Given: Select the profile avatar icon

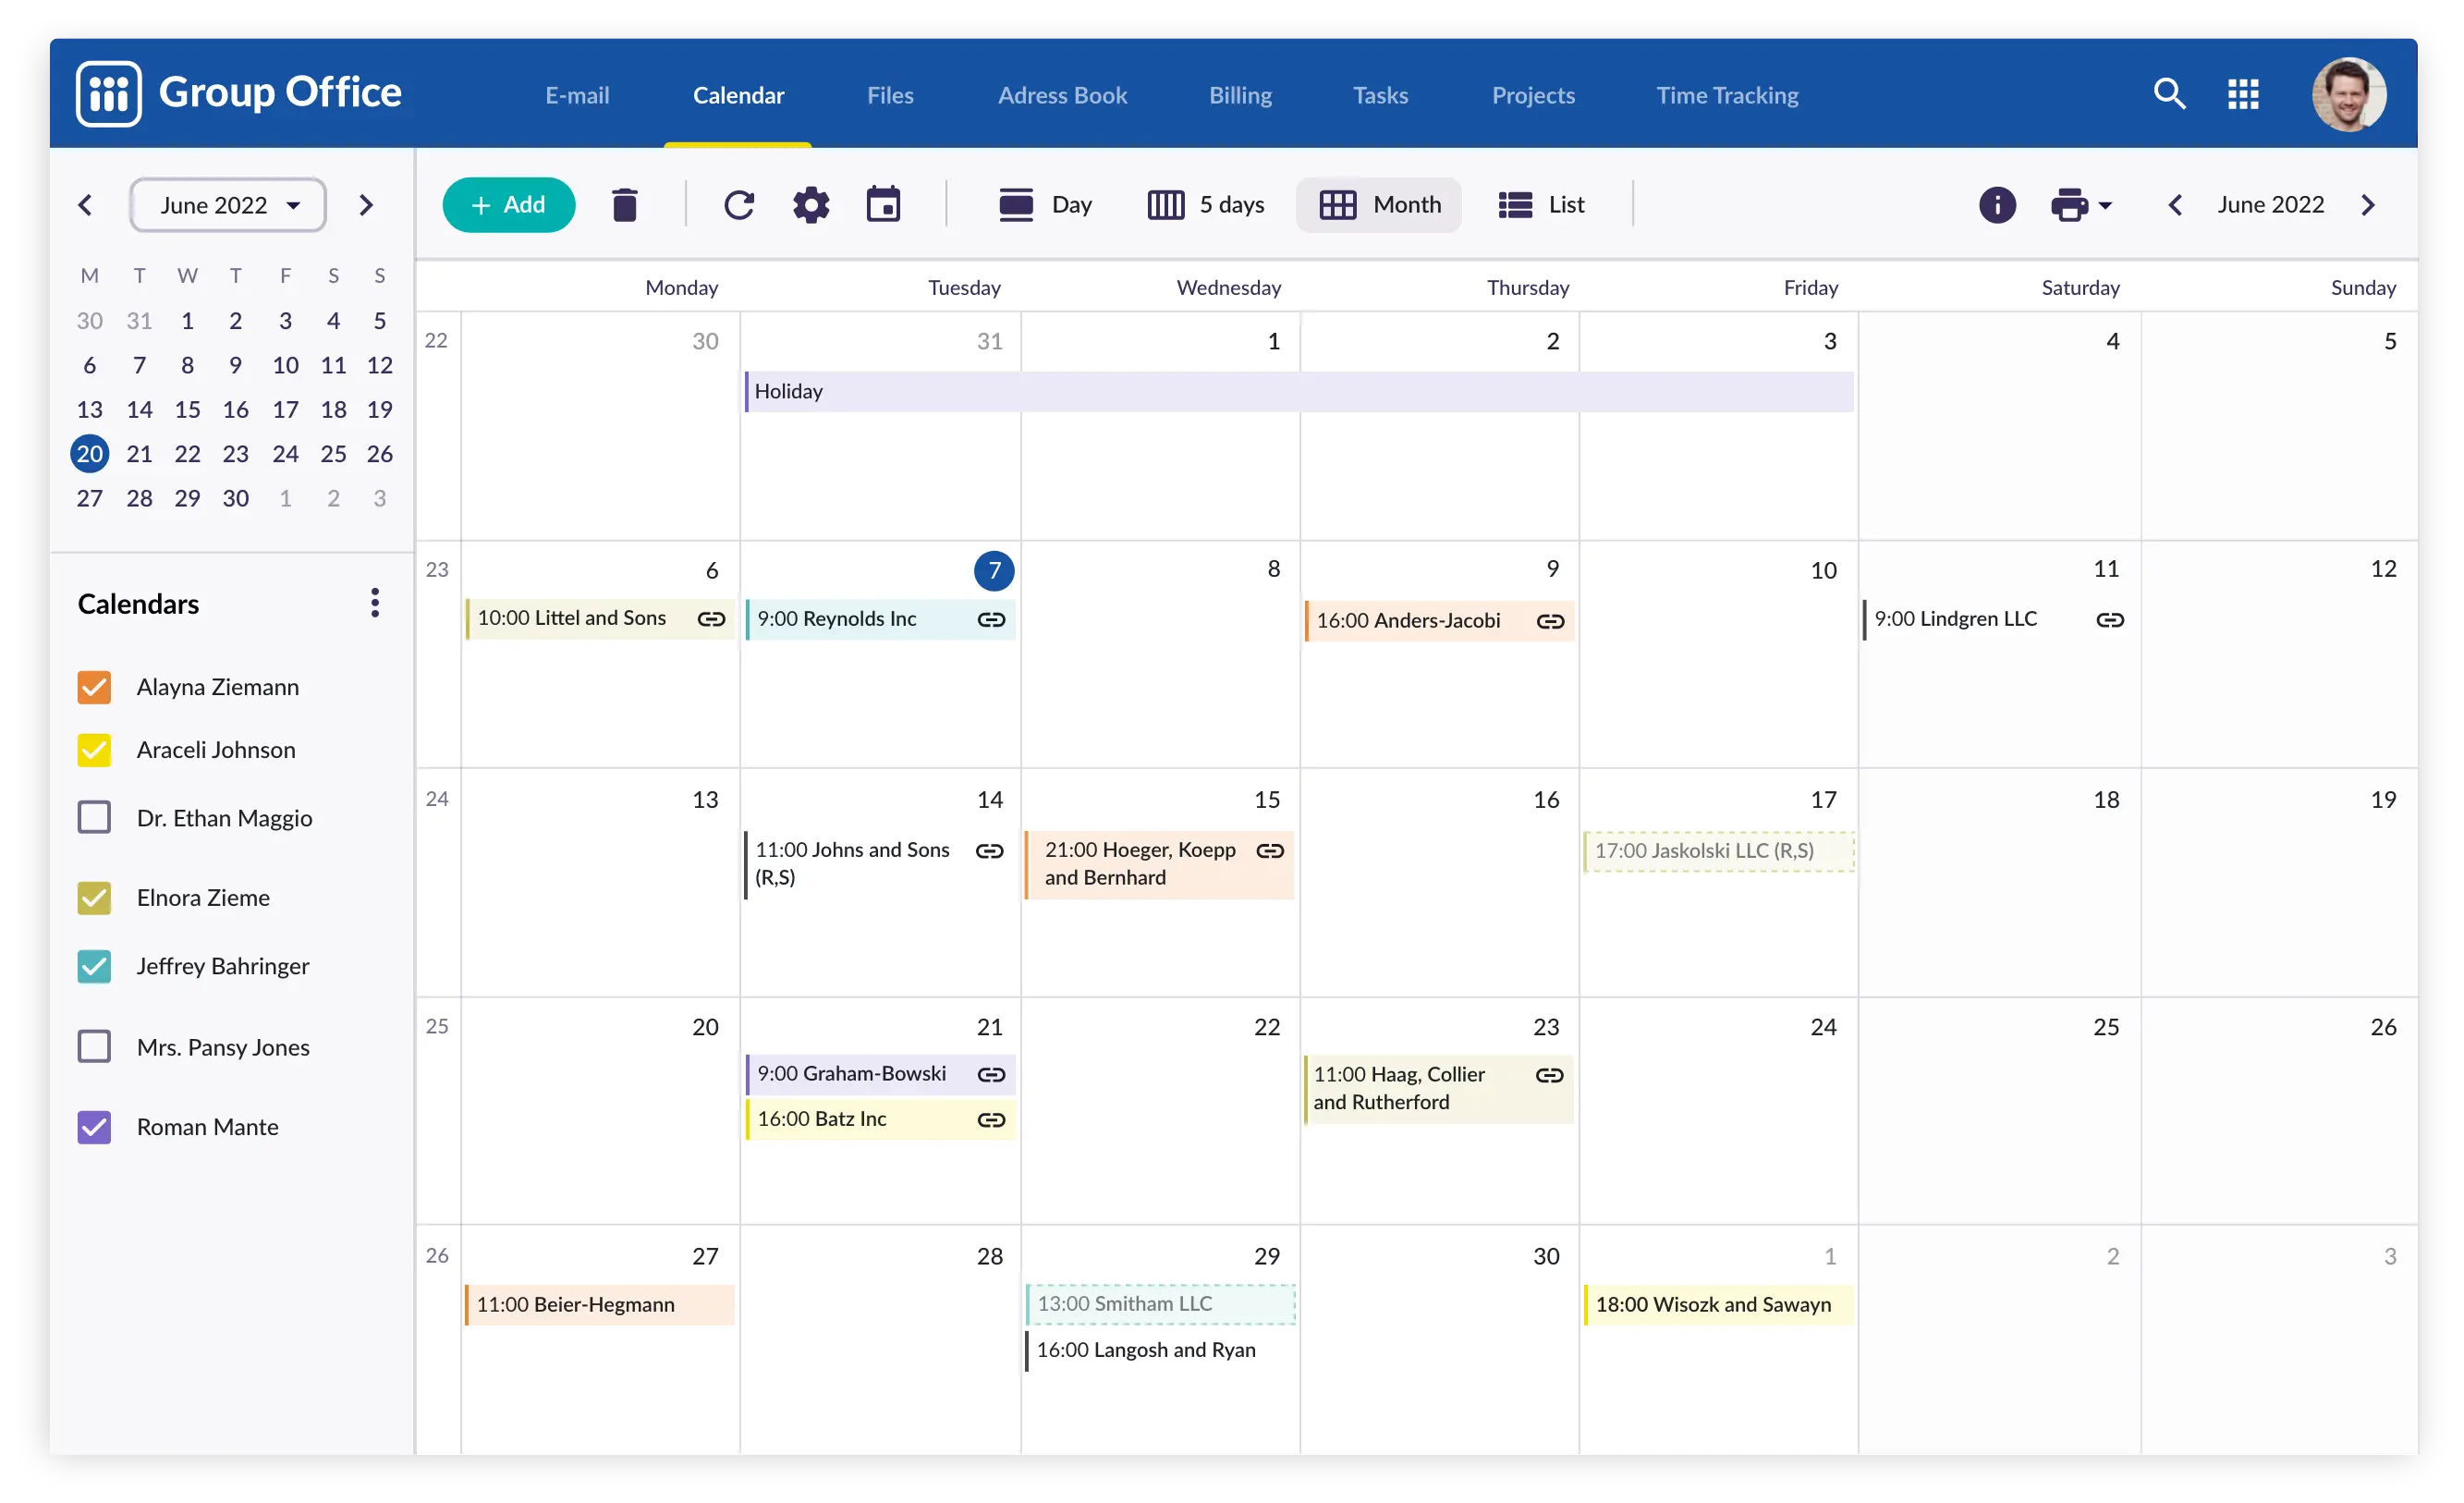Looking at the screenshot, I should [x=2348, y=93].
